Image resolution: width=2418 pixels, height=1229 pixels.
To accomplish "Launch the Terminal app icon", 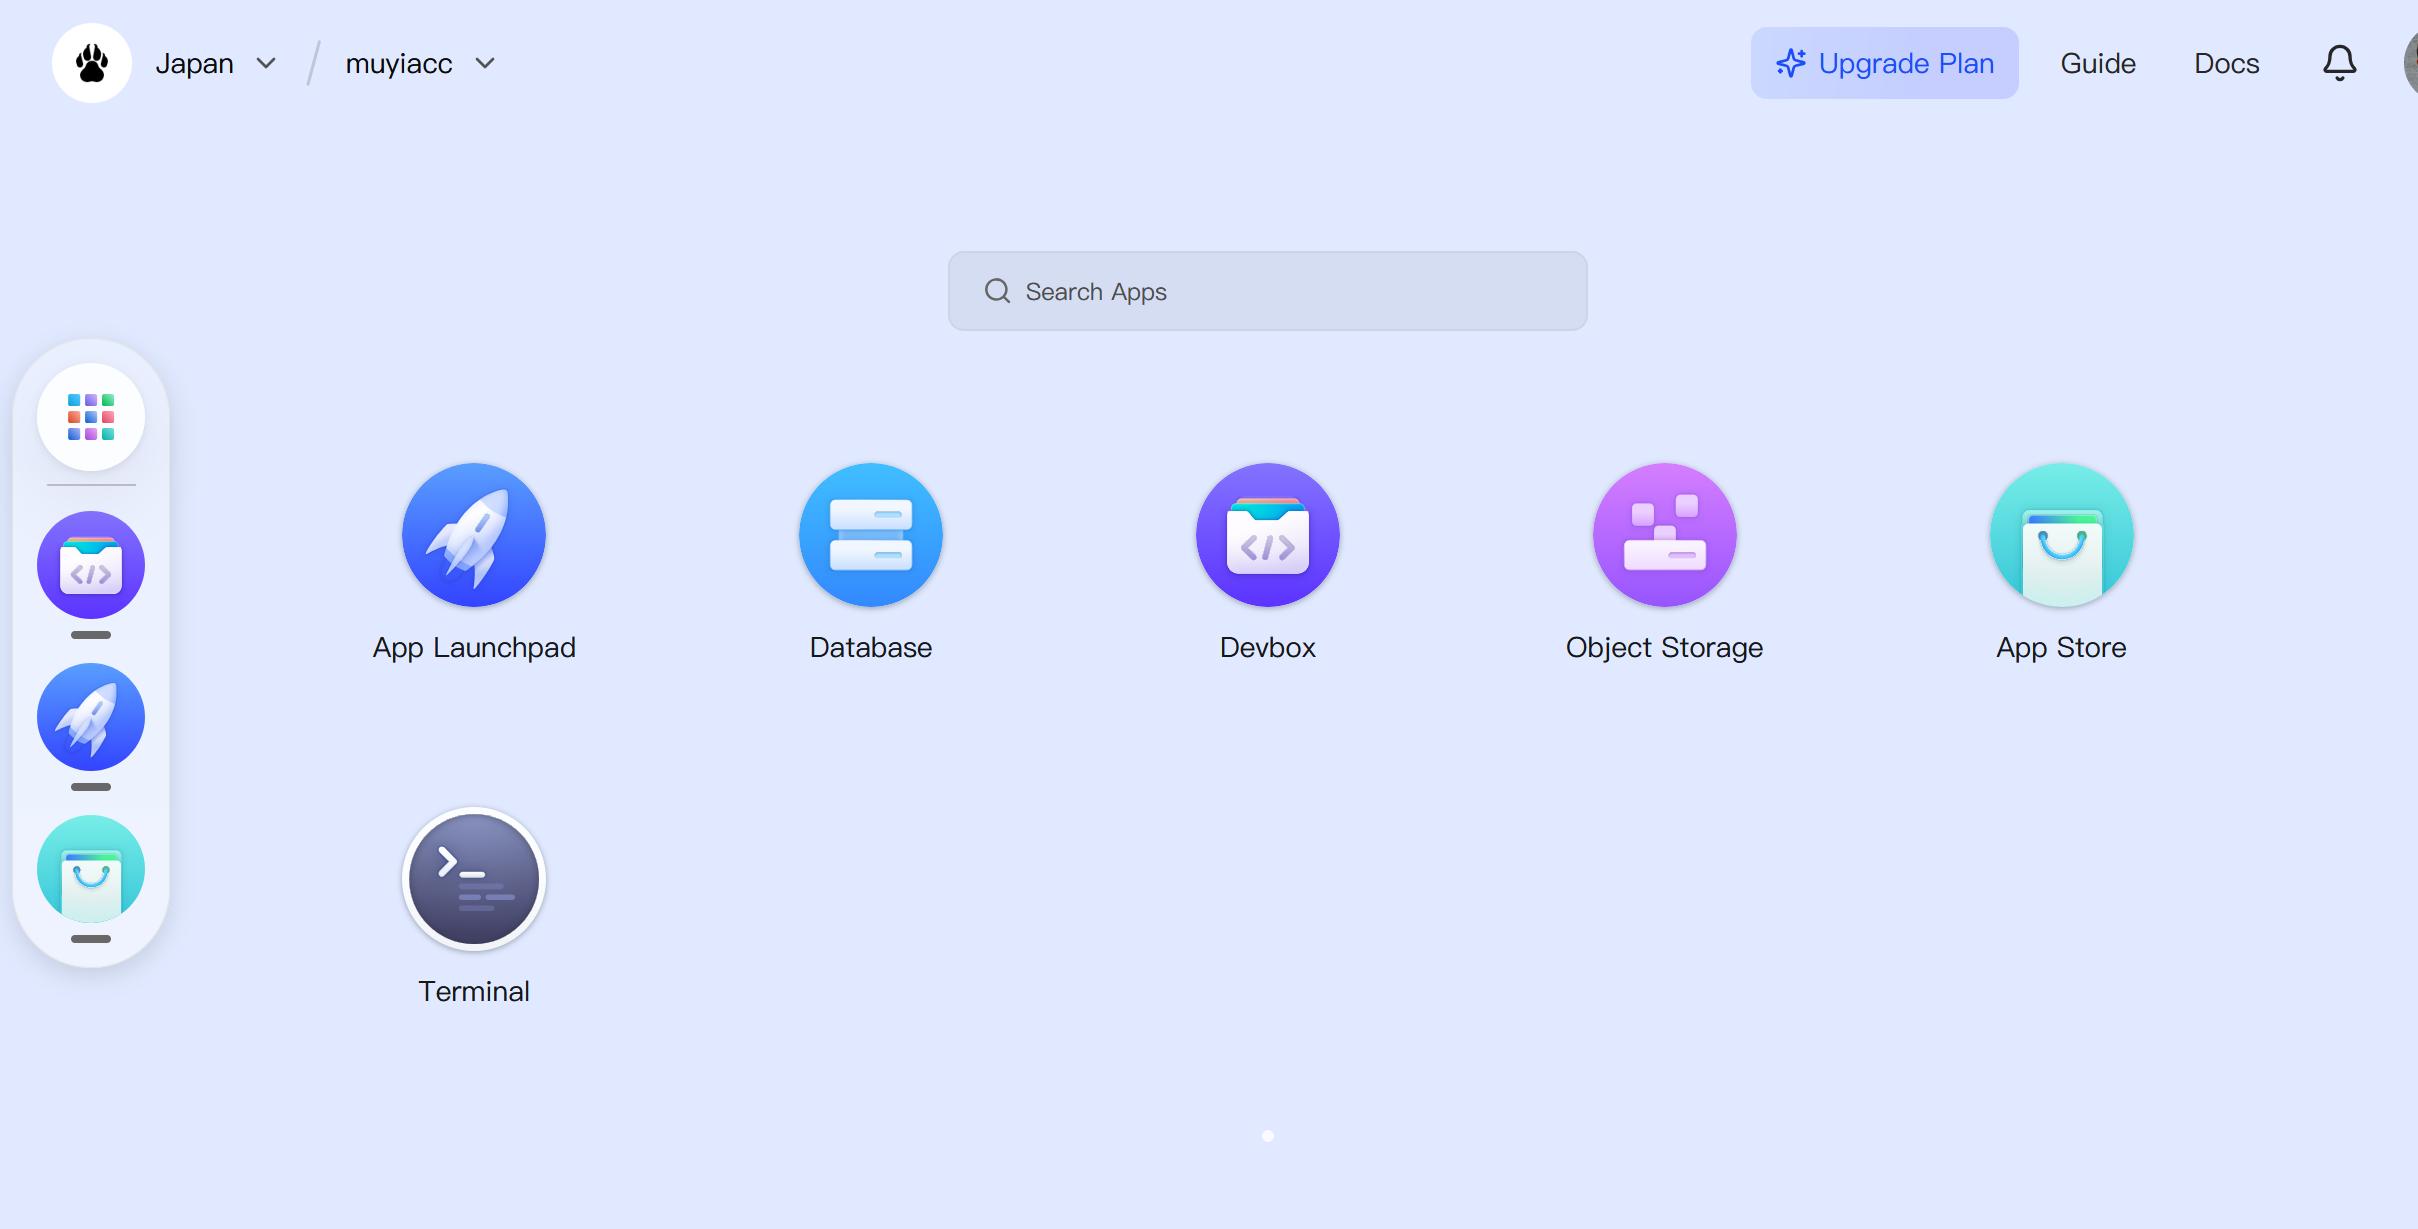I will (x=474, y=879).
